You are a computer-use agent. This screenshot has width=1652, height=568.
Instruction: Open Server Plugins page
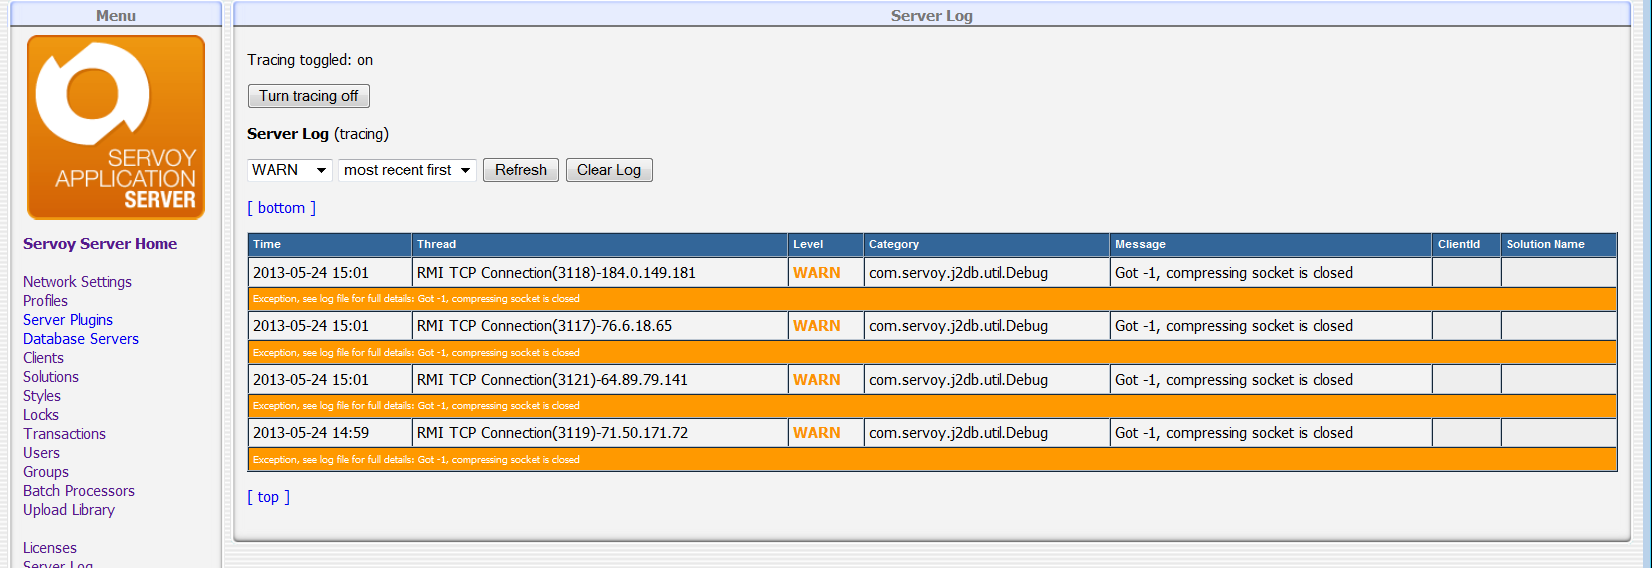point(68,320)
